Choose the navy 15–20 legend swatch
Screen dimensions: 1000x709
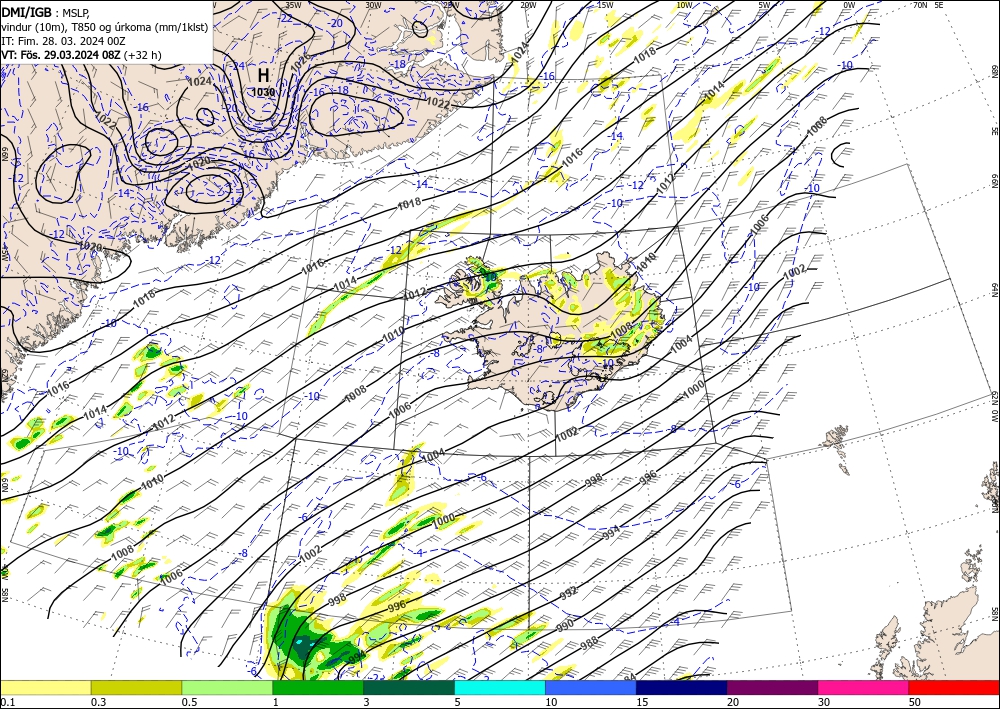(x=682, y=687)
